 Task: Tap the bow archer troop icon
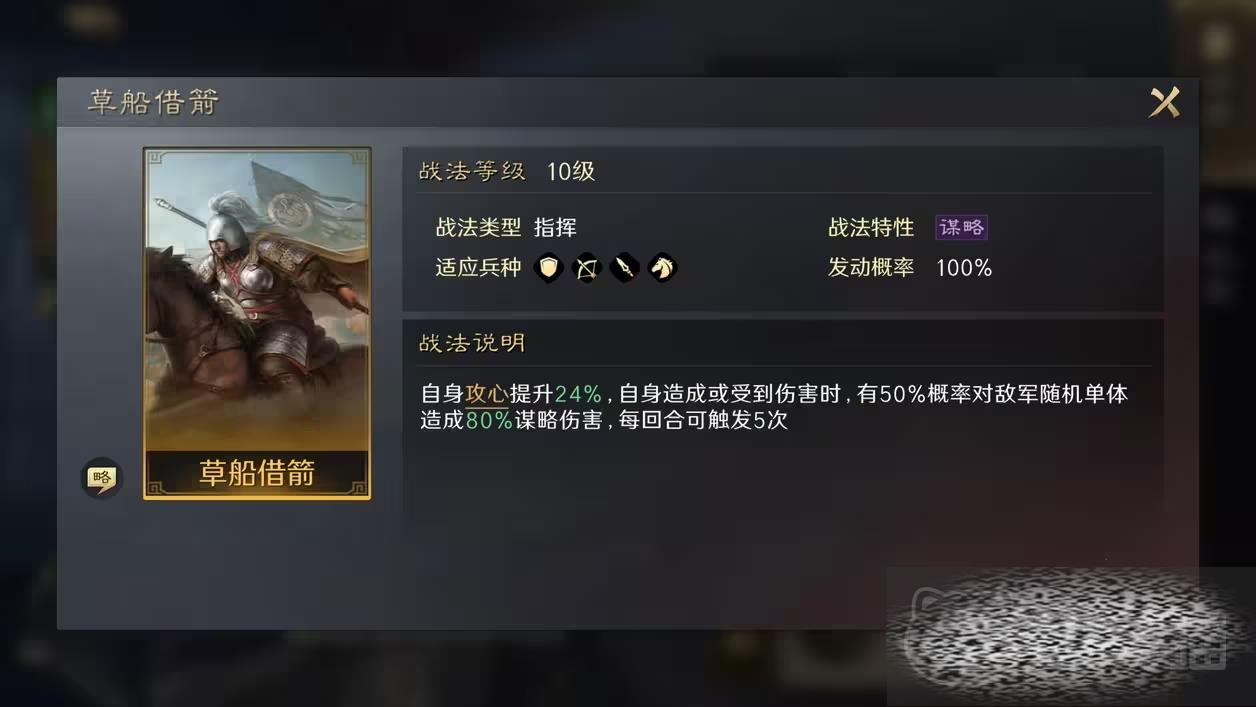pyautogui.click(x=586, y=267)
